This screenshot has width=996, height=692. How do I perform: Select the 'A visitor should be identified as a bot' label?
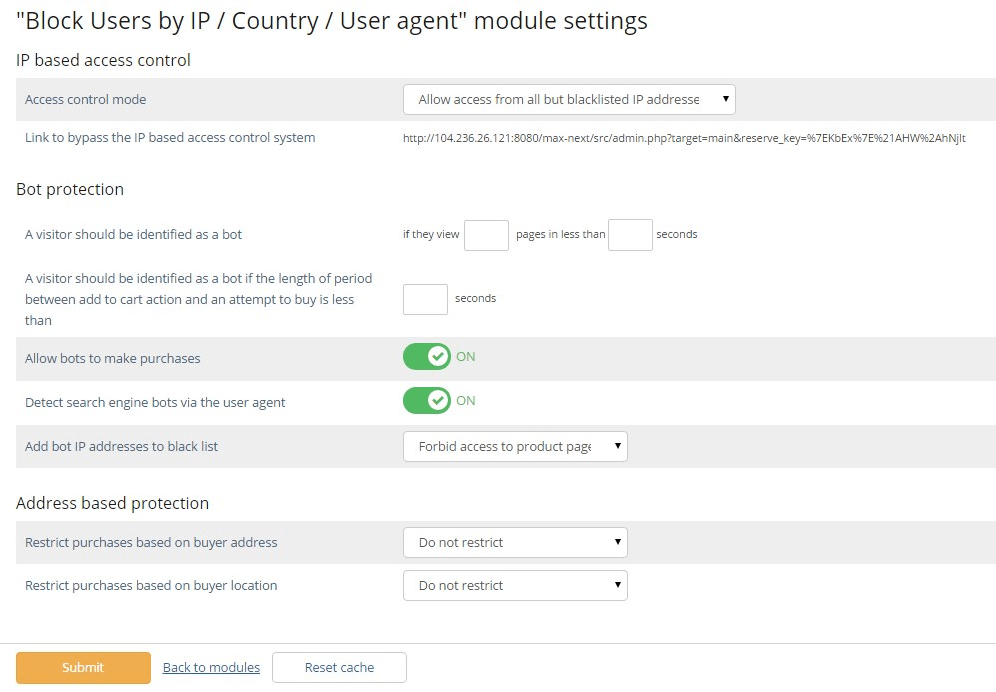pos(133,234)
